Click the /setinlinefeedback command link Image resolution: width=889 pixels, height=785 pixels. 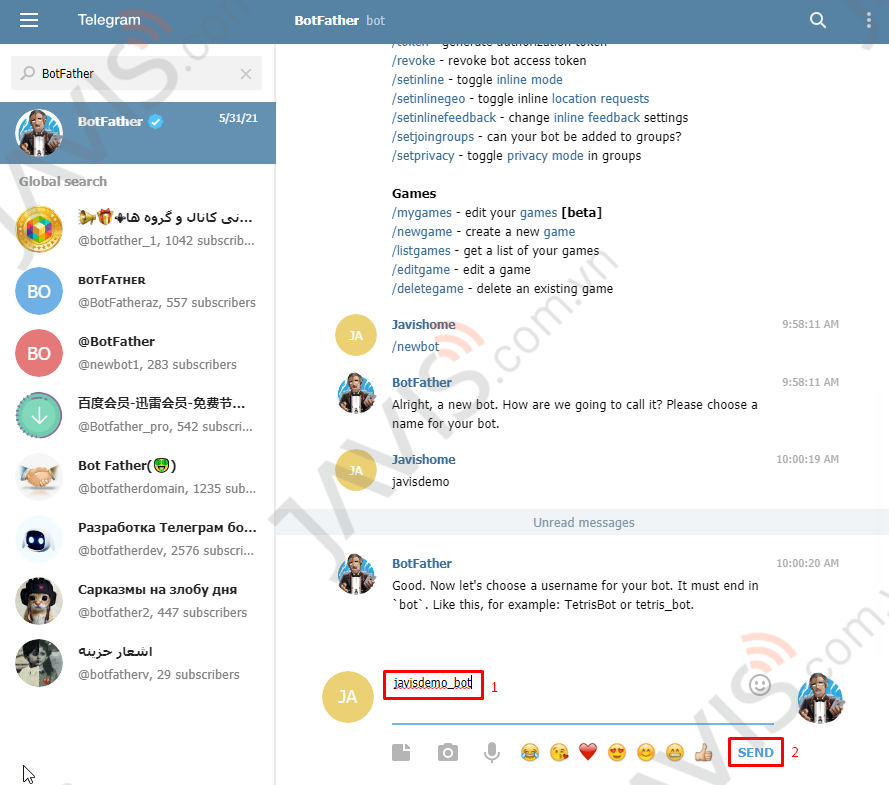pos(444,118)
